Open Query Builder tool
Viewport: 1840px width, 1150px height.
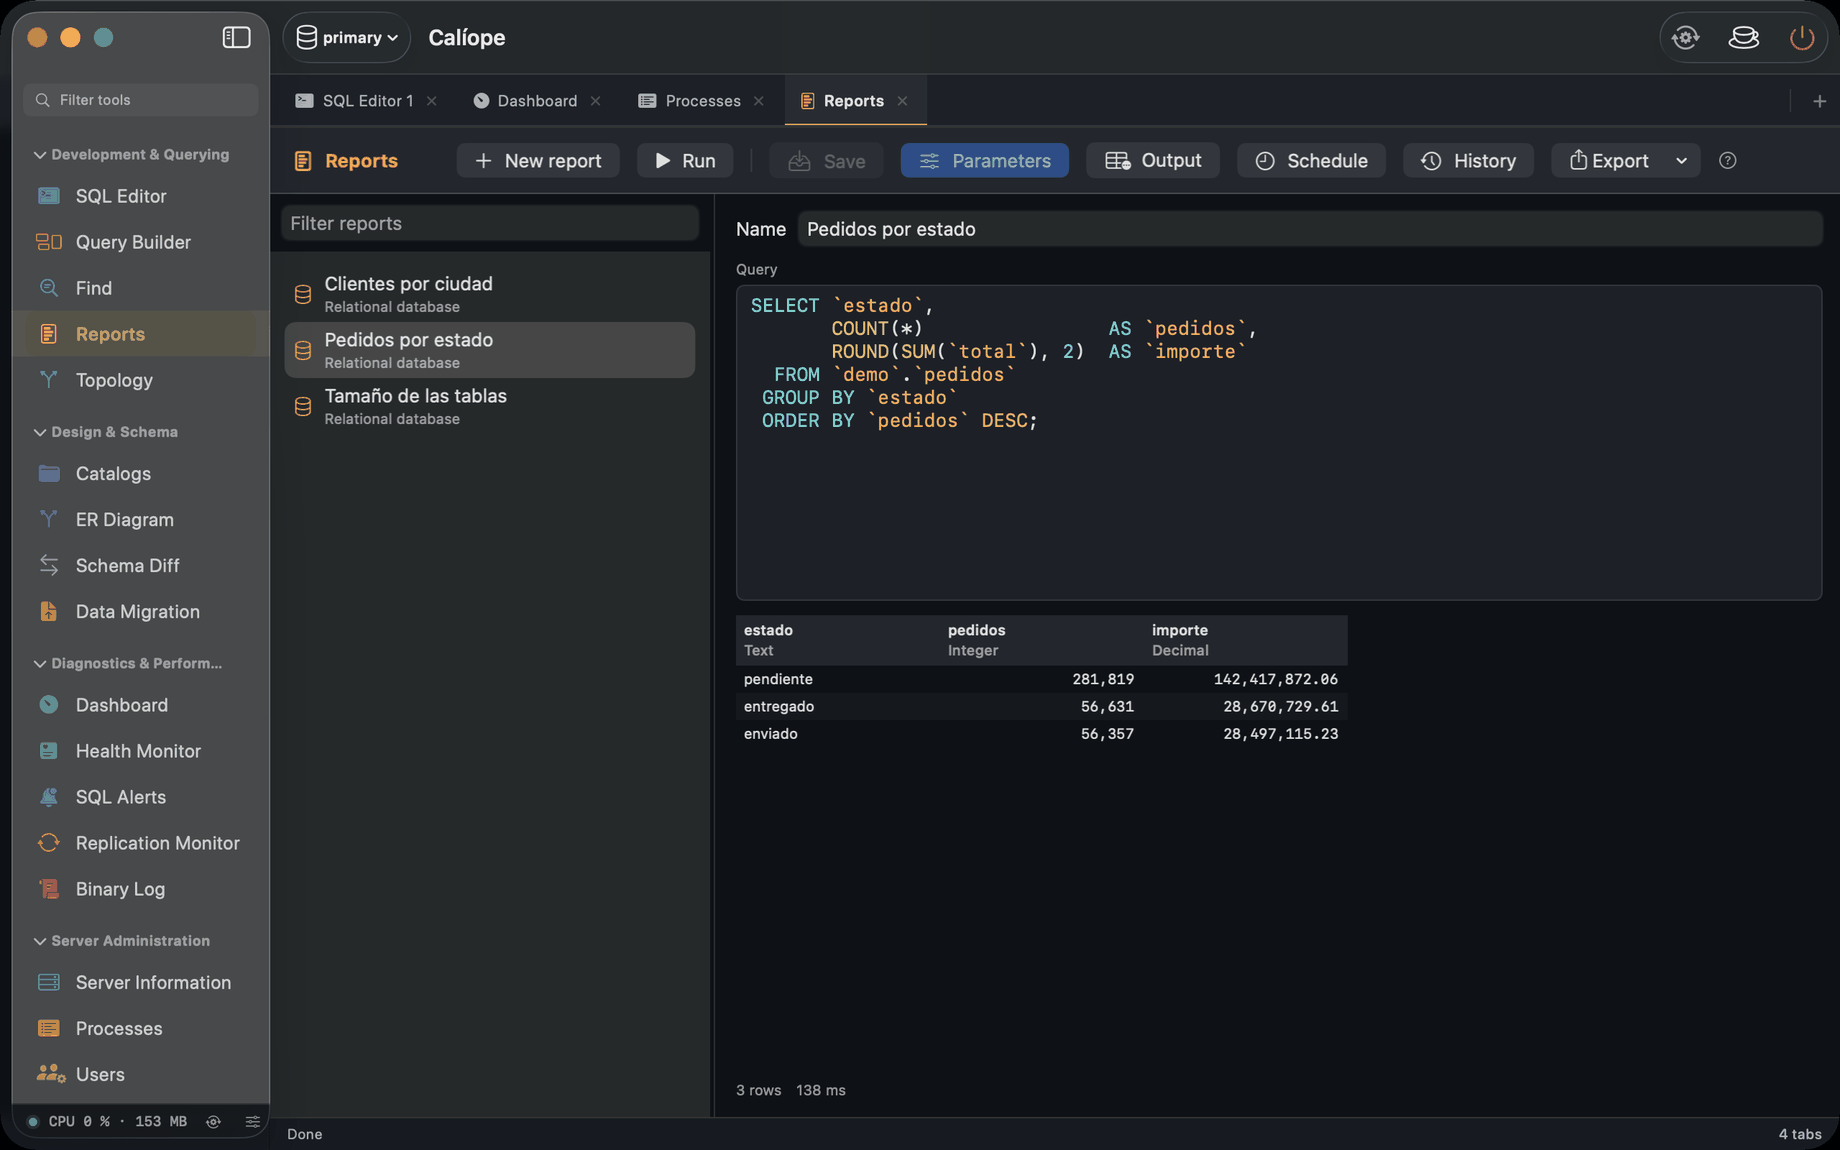tap(141, 242)
